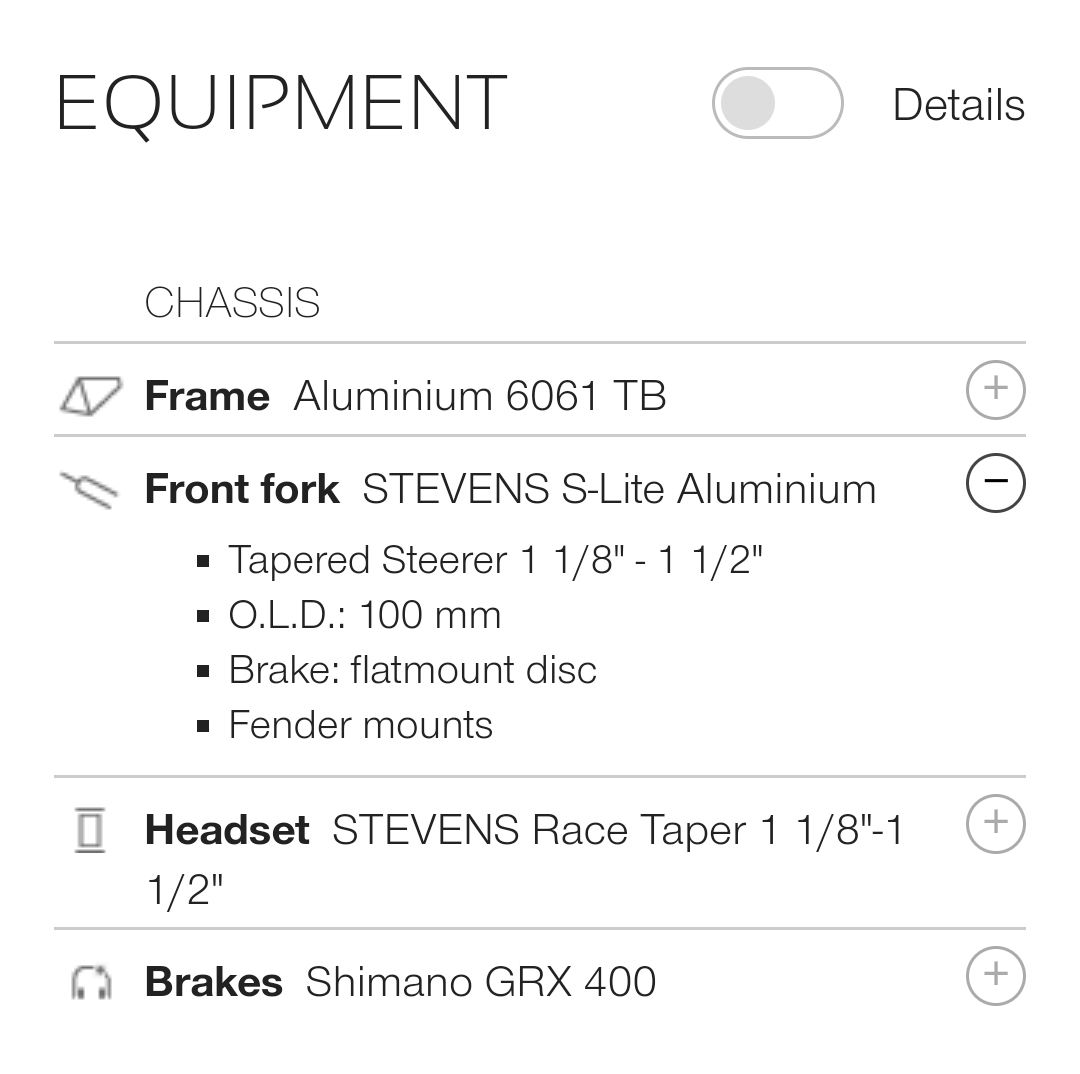Viewport: 1080px width, 1074px height.
Task: Click the EQUIPMENT heading
Action: coord(281,103)
